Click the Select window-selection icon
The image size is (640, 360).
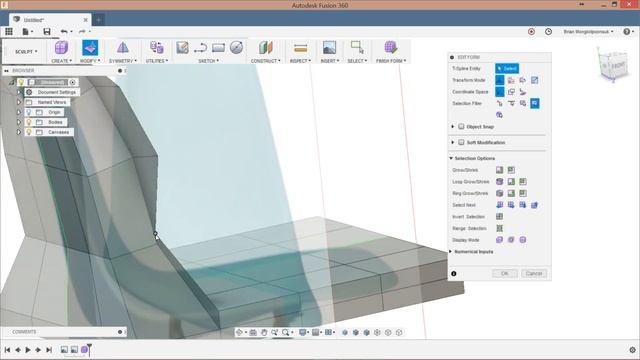pyautogui.click(x=357, y=47)
